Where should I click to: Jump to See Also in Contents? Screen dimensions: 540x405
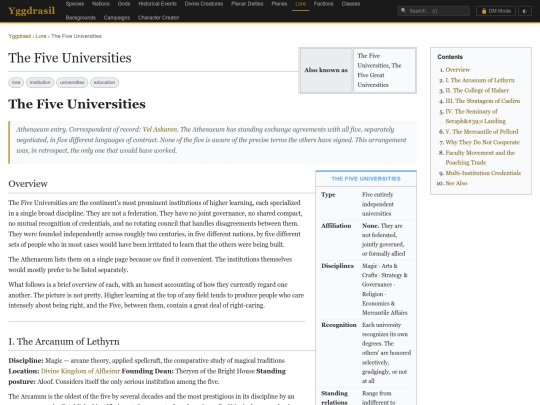(x=456, y=183)
